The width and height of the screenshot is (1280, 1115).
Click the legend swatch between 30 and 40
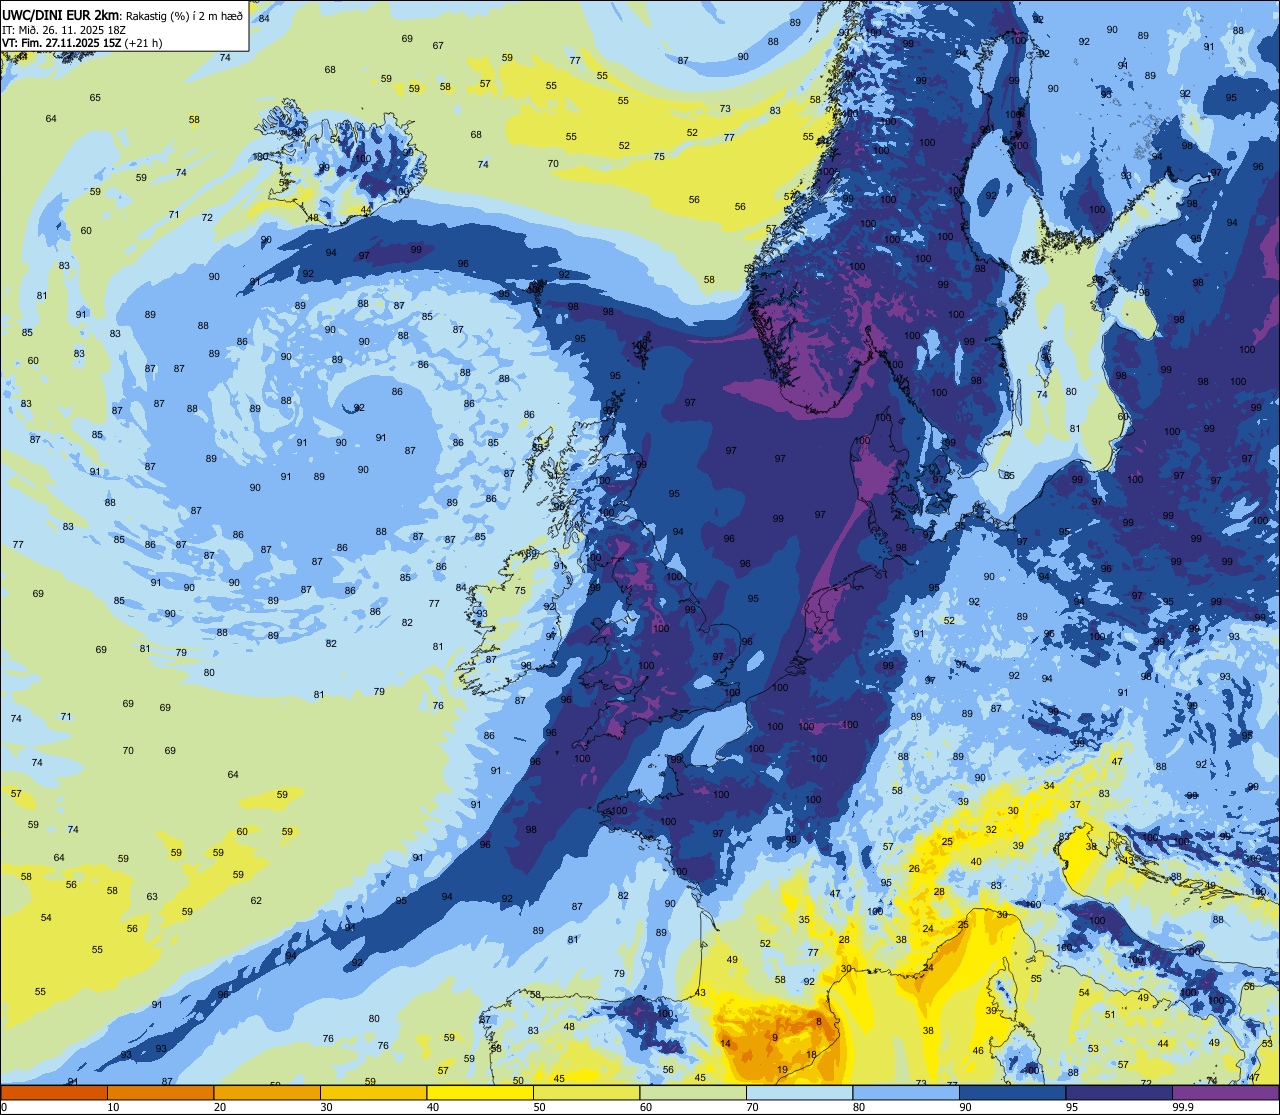click(x=373, y=1092)
